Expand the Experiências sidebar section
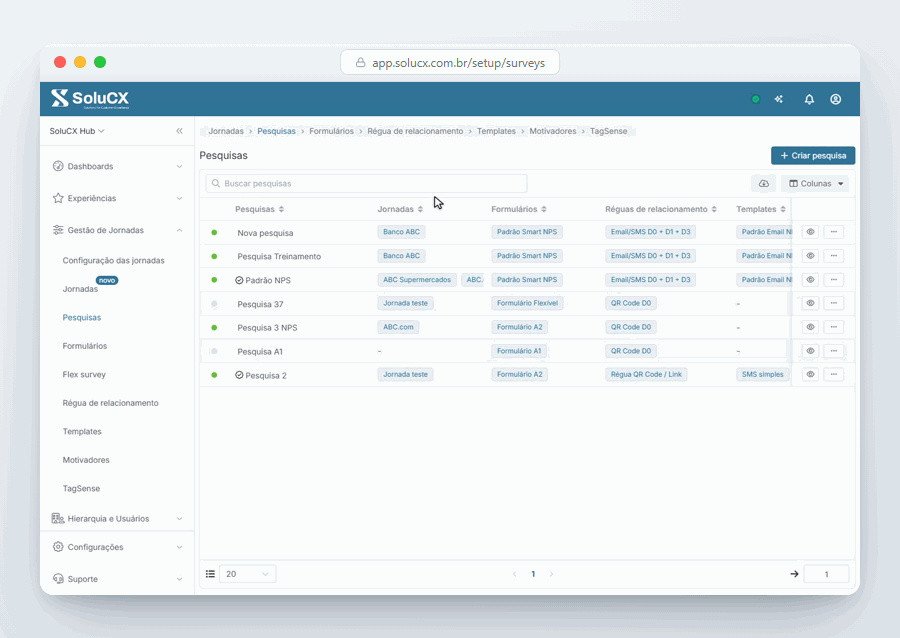 coord(117,199)
